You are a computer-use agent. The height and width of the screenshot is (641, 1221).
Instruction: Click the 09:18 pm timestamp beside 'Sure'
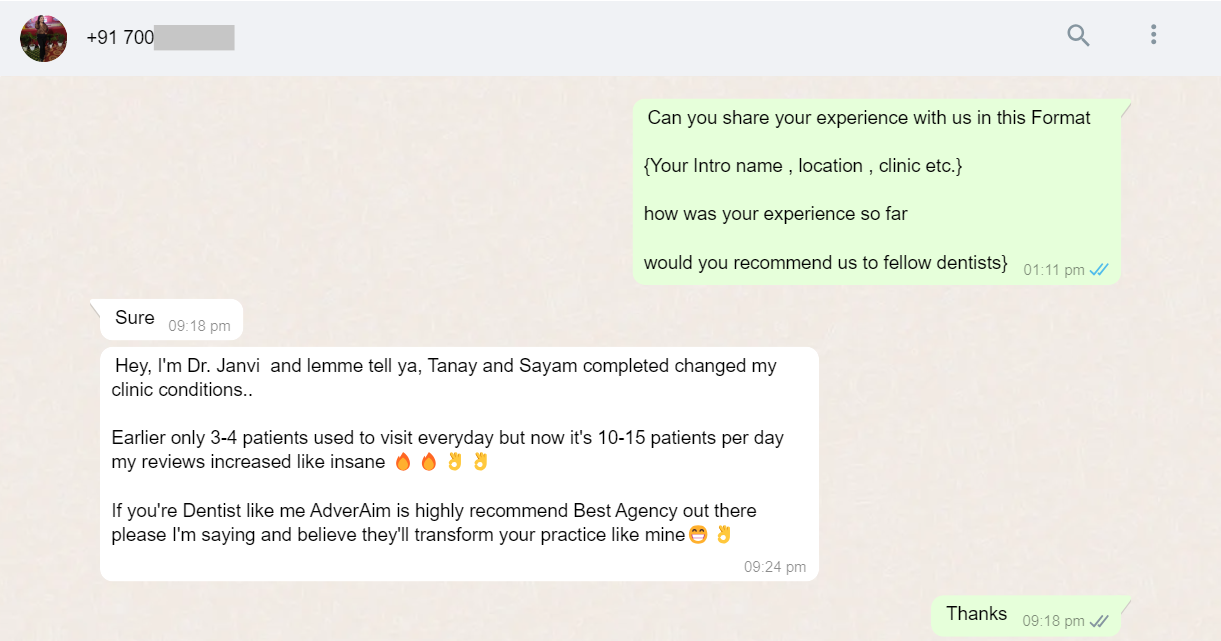(x=199, y=326)
